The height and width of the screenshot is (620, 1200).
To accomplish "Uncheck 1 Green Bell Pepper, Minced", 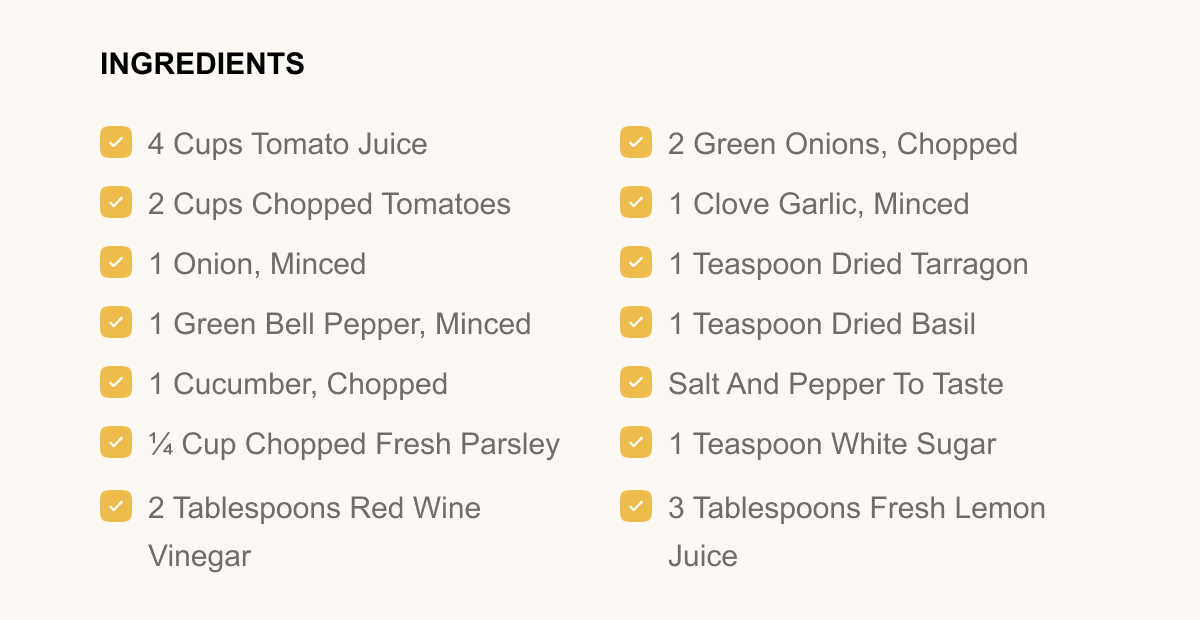I will click(x=116, y=322).
